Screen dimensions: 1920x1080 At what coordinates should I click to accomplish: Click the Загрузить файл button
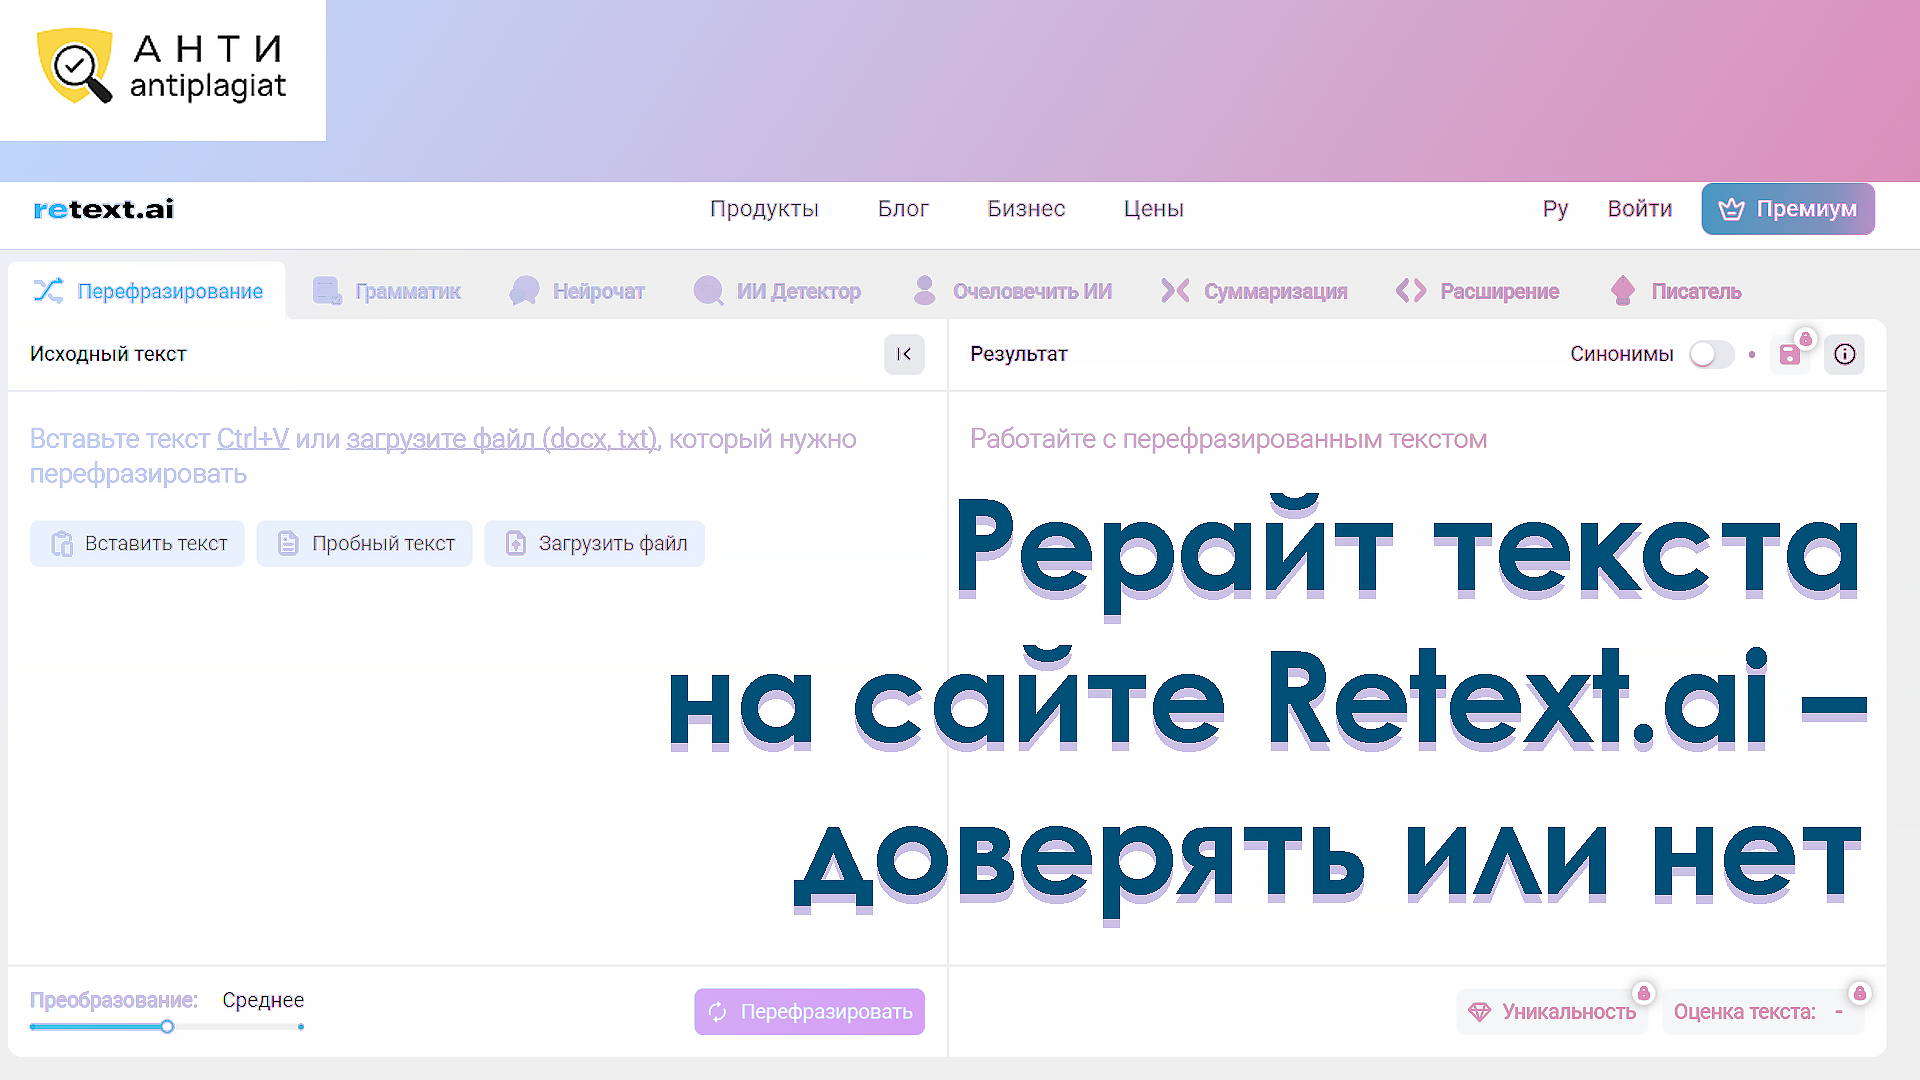pos(594,543)
